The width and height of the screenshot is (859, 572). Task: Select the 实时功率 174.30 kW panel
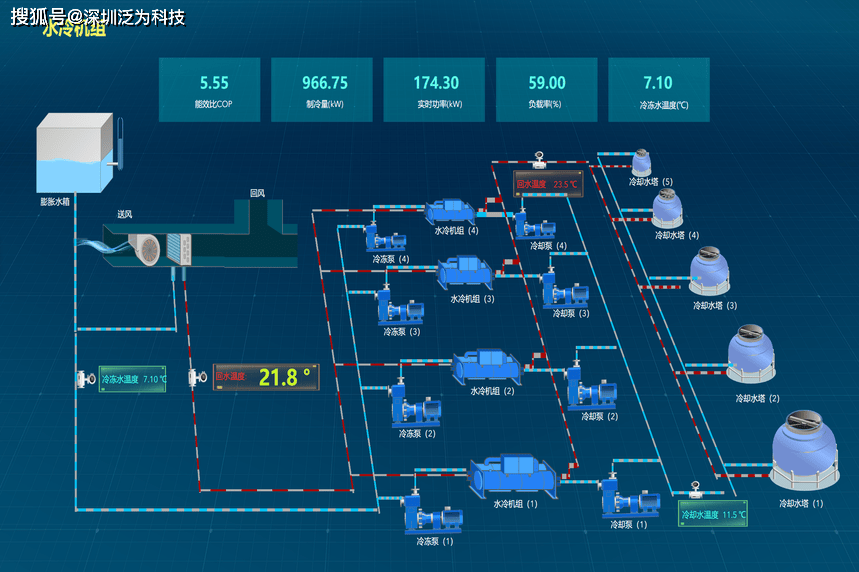pyautogui.click(x=435, y=90)
